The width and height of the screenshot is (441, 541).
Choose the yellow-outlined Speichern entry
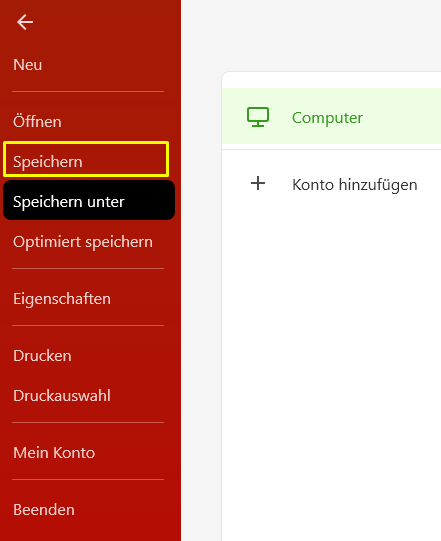pyautogui.click(x=86, y=159)
